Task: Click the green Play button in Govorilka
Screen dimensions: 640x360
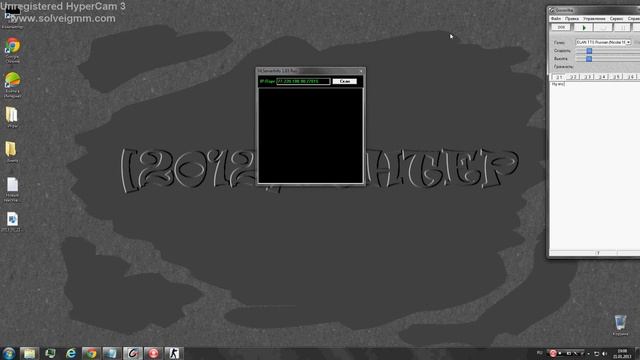Action: pos(584,27)
